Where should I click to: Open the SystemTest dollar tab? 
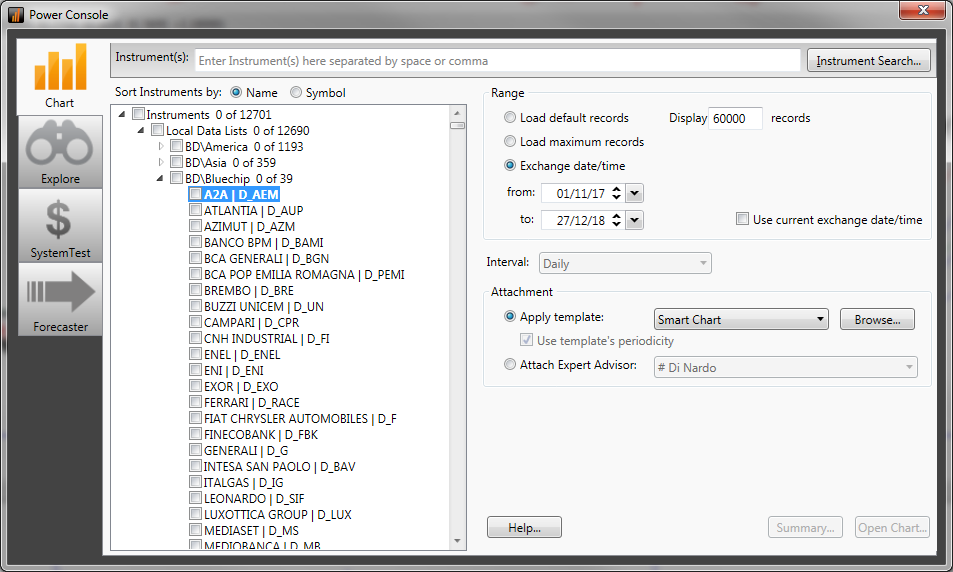click(x=60, y=226)
